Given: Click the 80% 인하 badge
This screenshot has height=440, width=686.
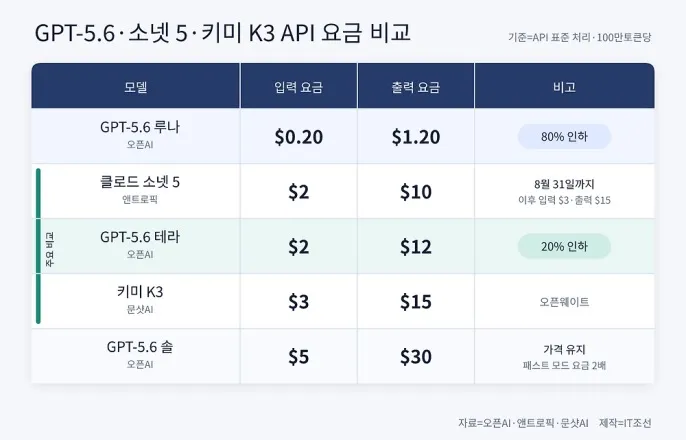Looking at the screenshot, I should [564, 136].
